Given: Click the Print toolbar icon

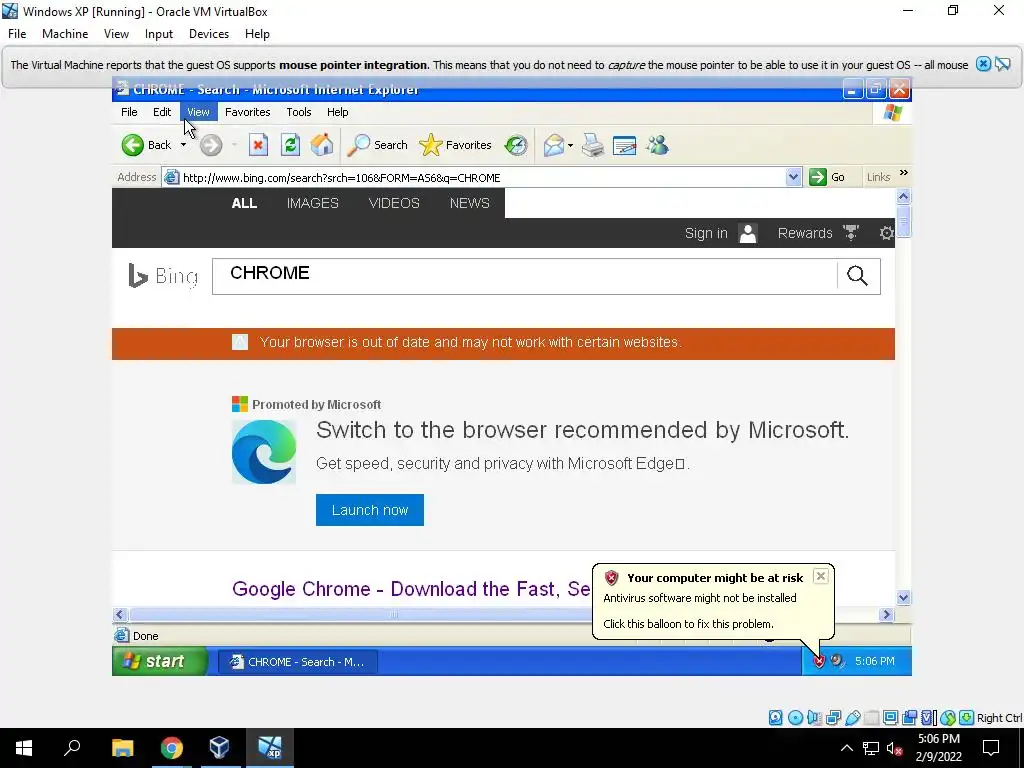Looking at the screenshot, I should 593,145.
